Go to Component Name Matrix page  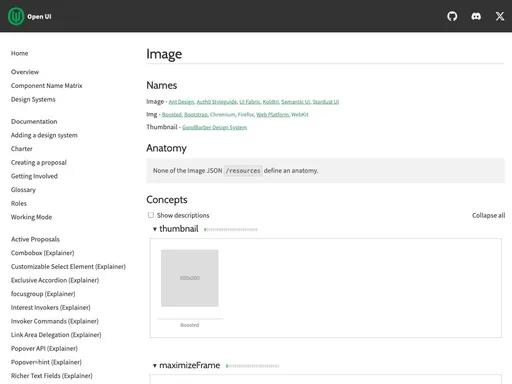[x=47, y=86]
